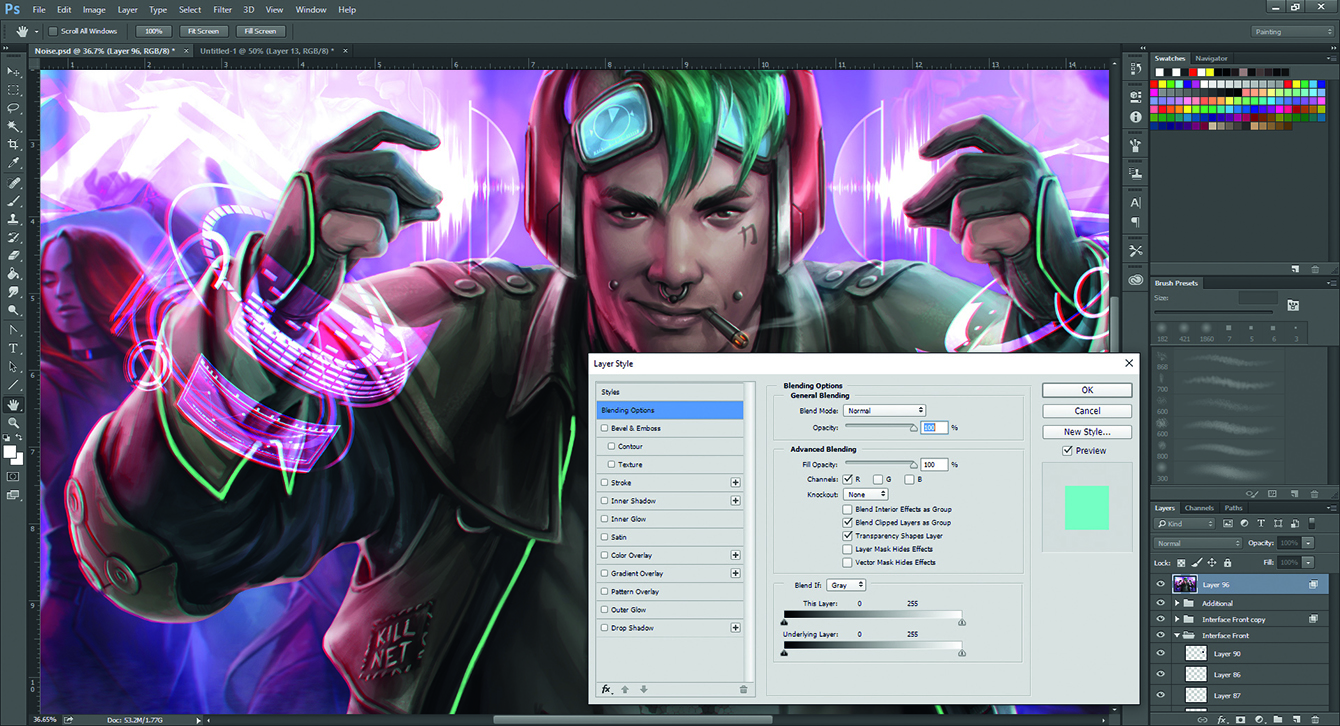The image size is (1340, 726).
Task: Select the Paint Bucket tool
Action: [x=14, y=274]
